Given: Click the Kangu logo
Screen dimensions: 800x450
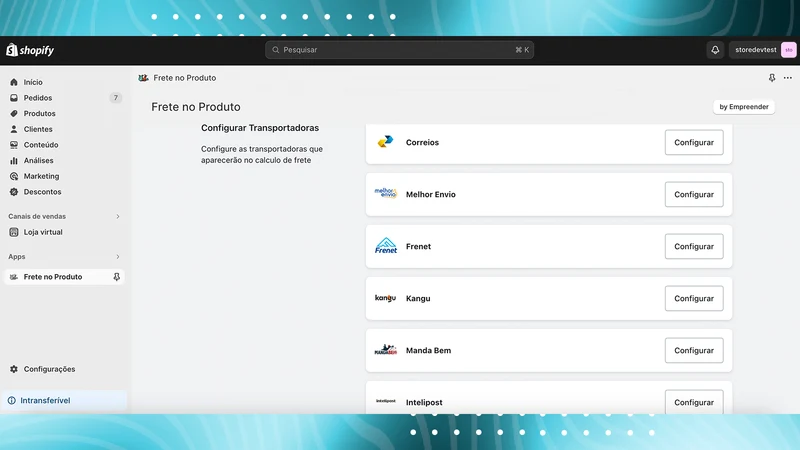Looking at the screenshot, I should 385,298.
